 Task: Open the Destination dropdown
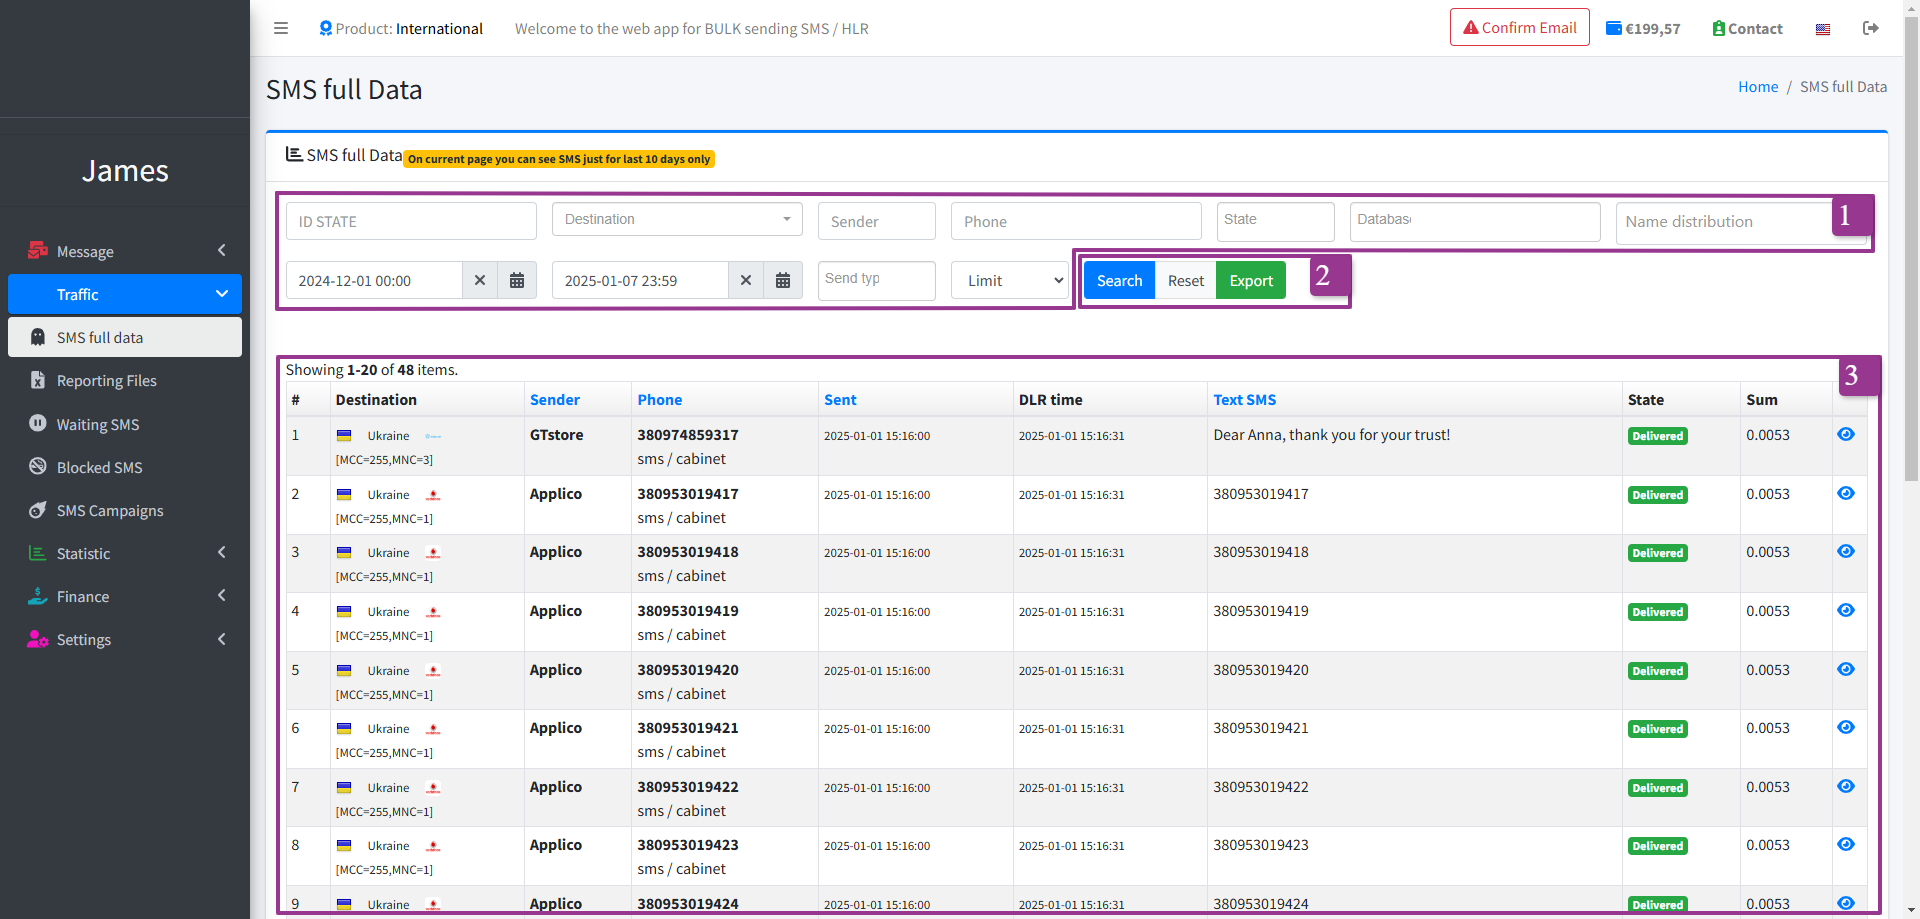coord(677,220)
